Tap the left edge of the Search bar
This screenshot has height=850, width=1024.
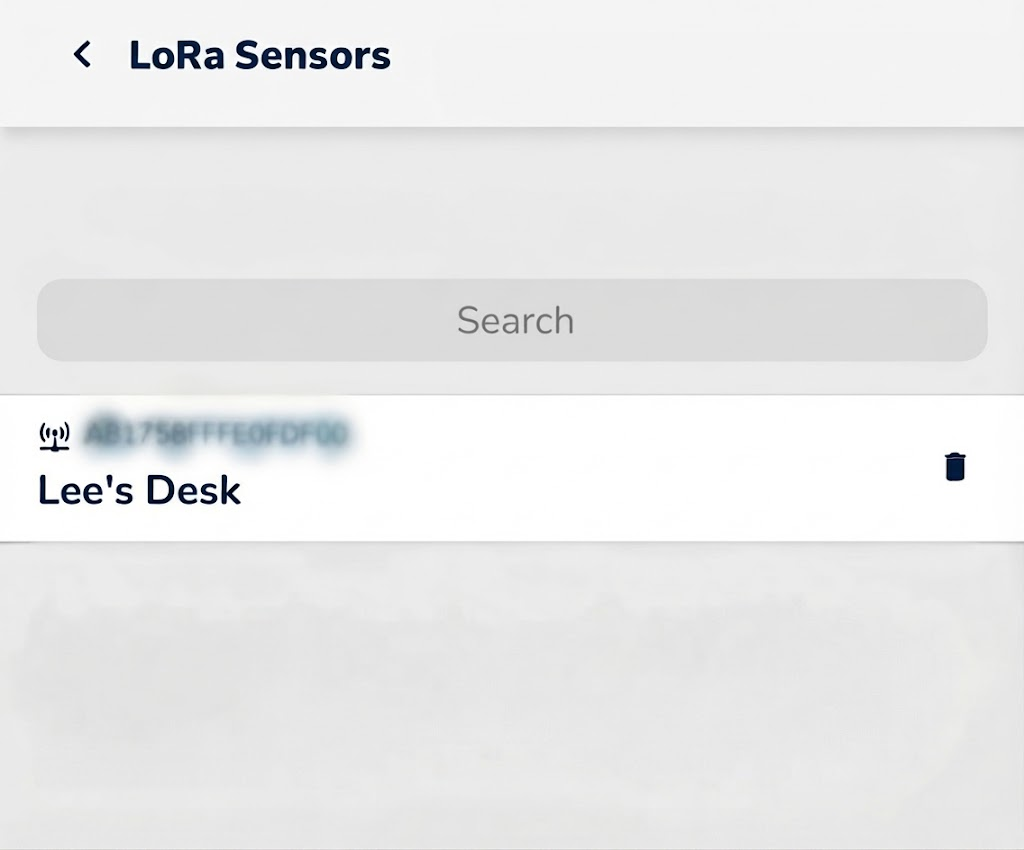coord(78,320)
